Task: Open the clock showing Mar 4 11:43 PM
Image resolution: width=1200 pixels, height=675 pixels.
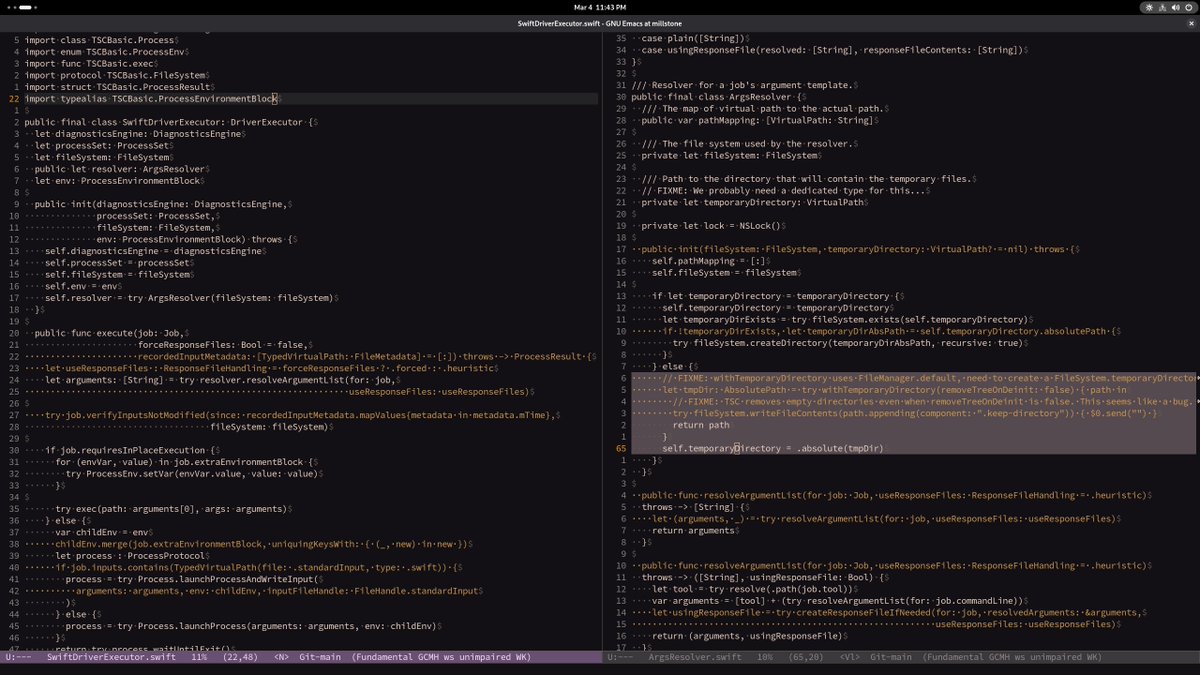Action: click(600, 7)
